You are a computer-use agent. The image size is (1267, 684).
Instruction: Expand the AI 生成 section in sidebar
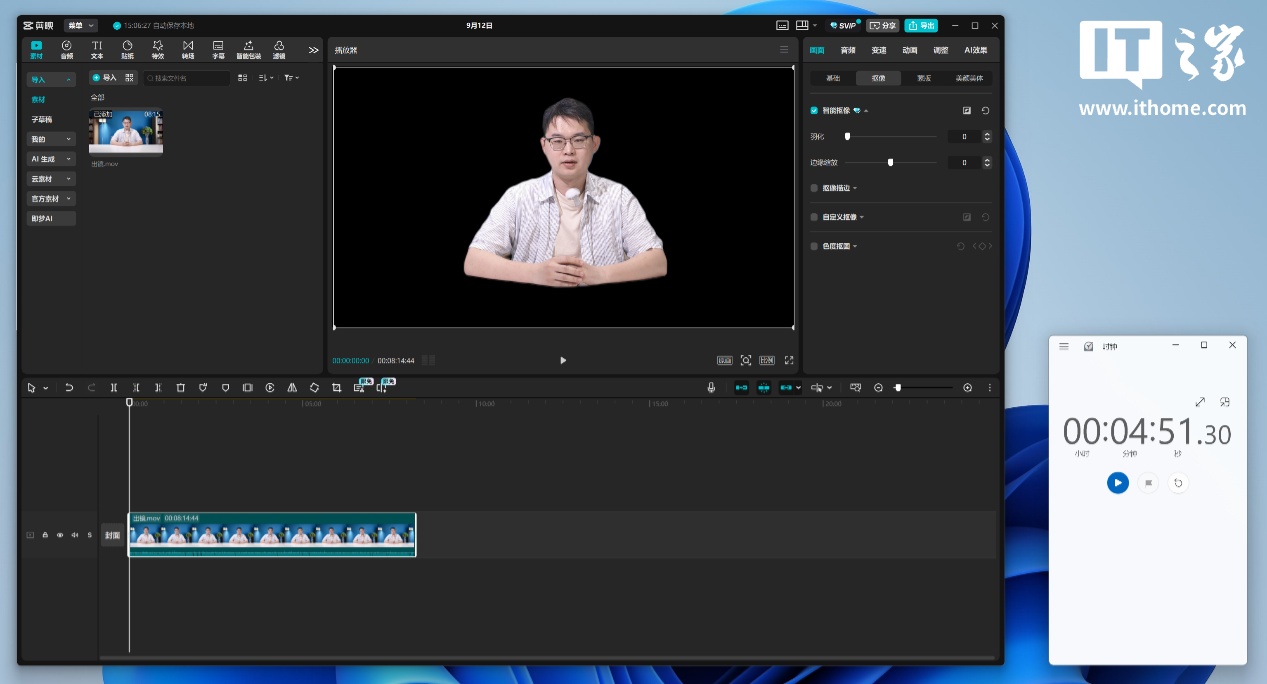click(51, 159)
